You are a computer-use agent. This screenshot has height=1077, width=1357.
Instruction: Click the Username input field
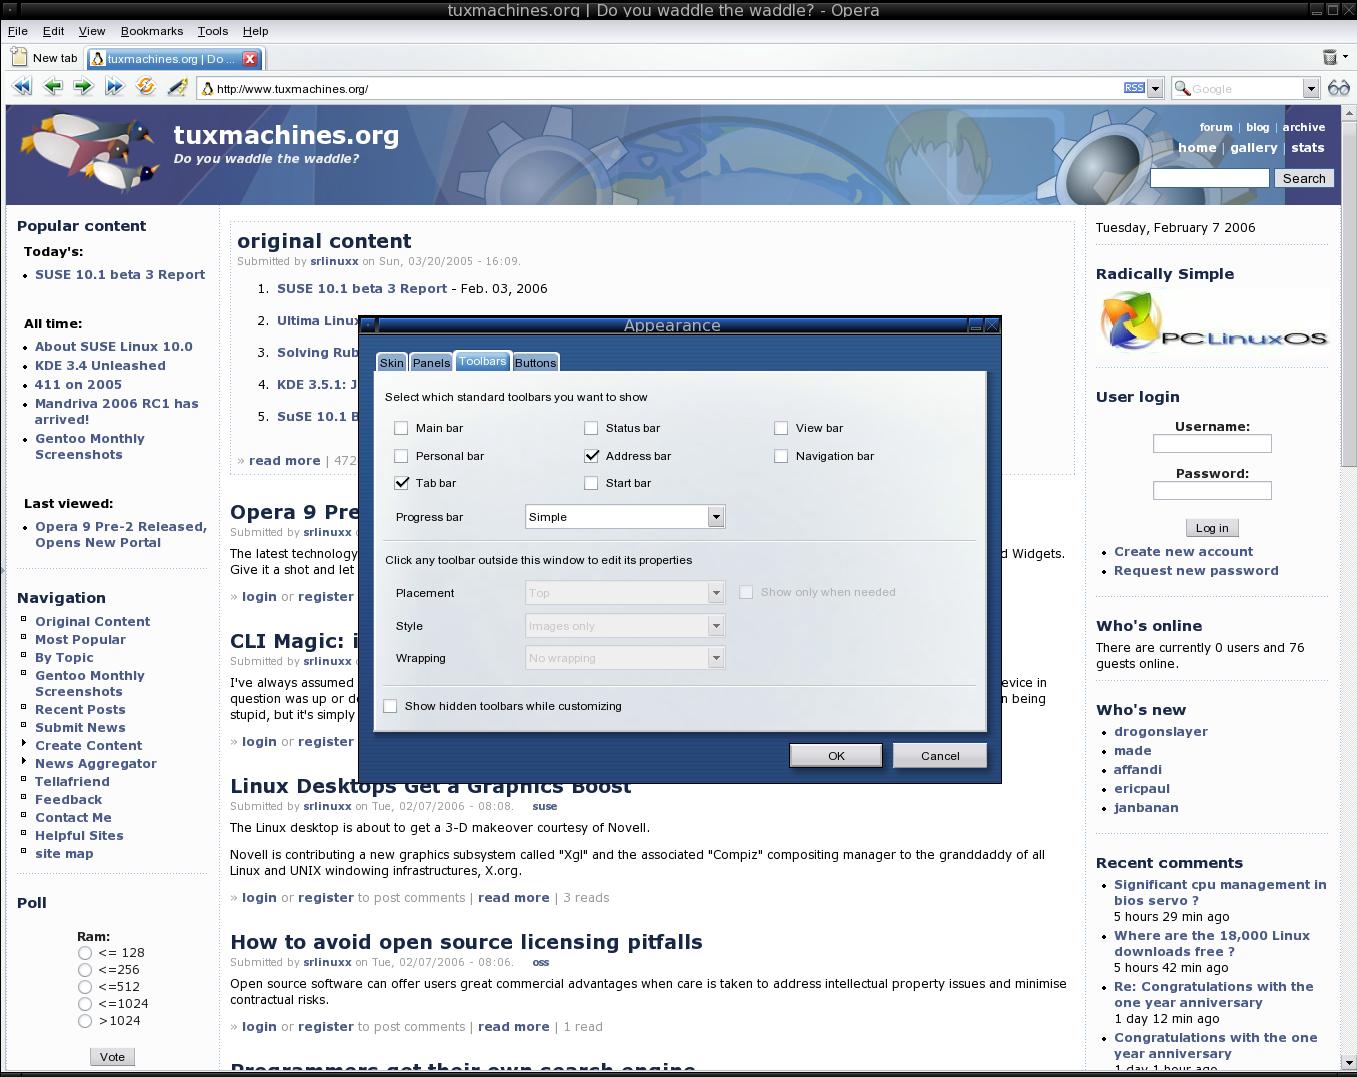pos(1212,443)
